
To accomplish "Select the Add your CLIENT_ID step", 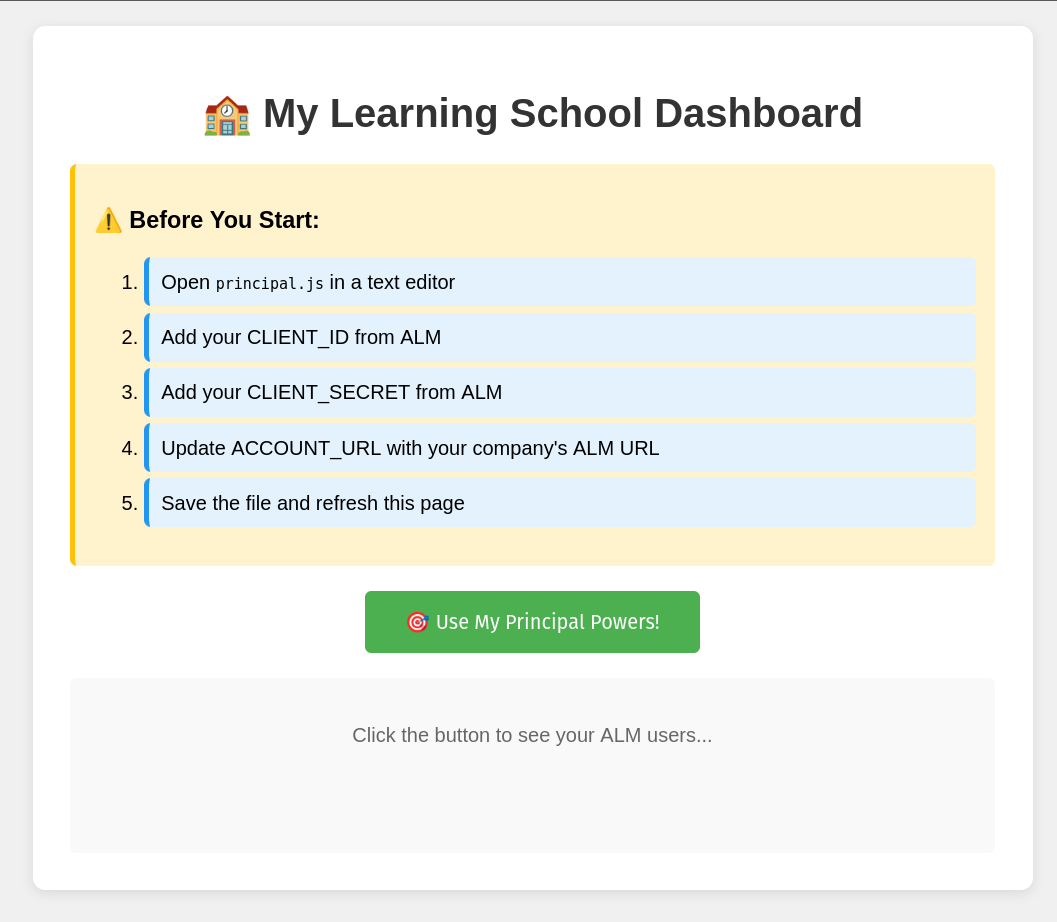I will point(301,337).
